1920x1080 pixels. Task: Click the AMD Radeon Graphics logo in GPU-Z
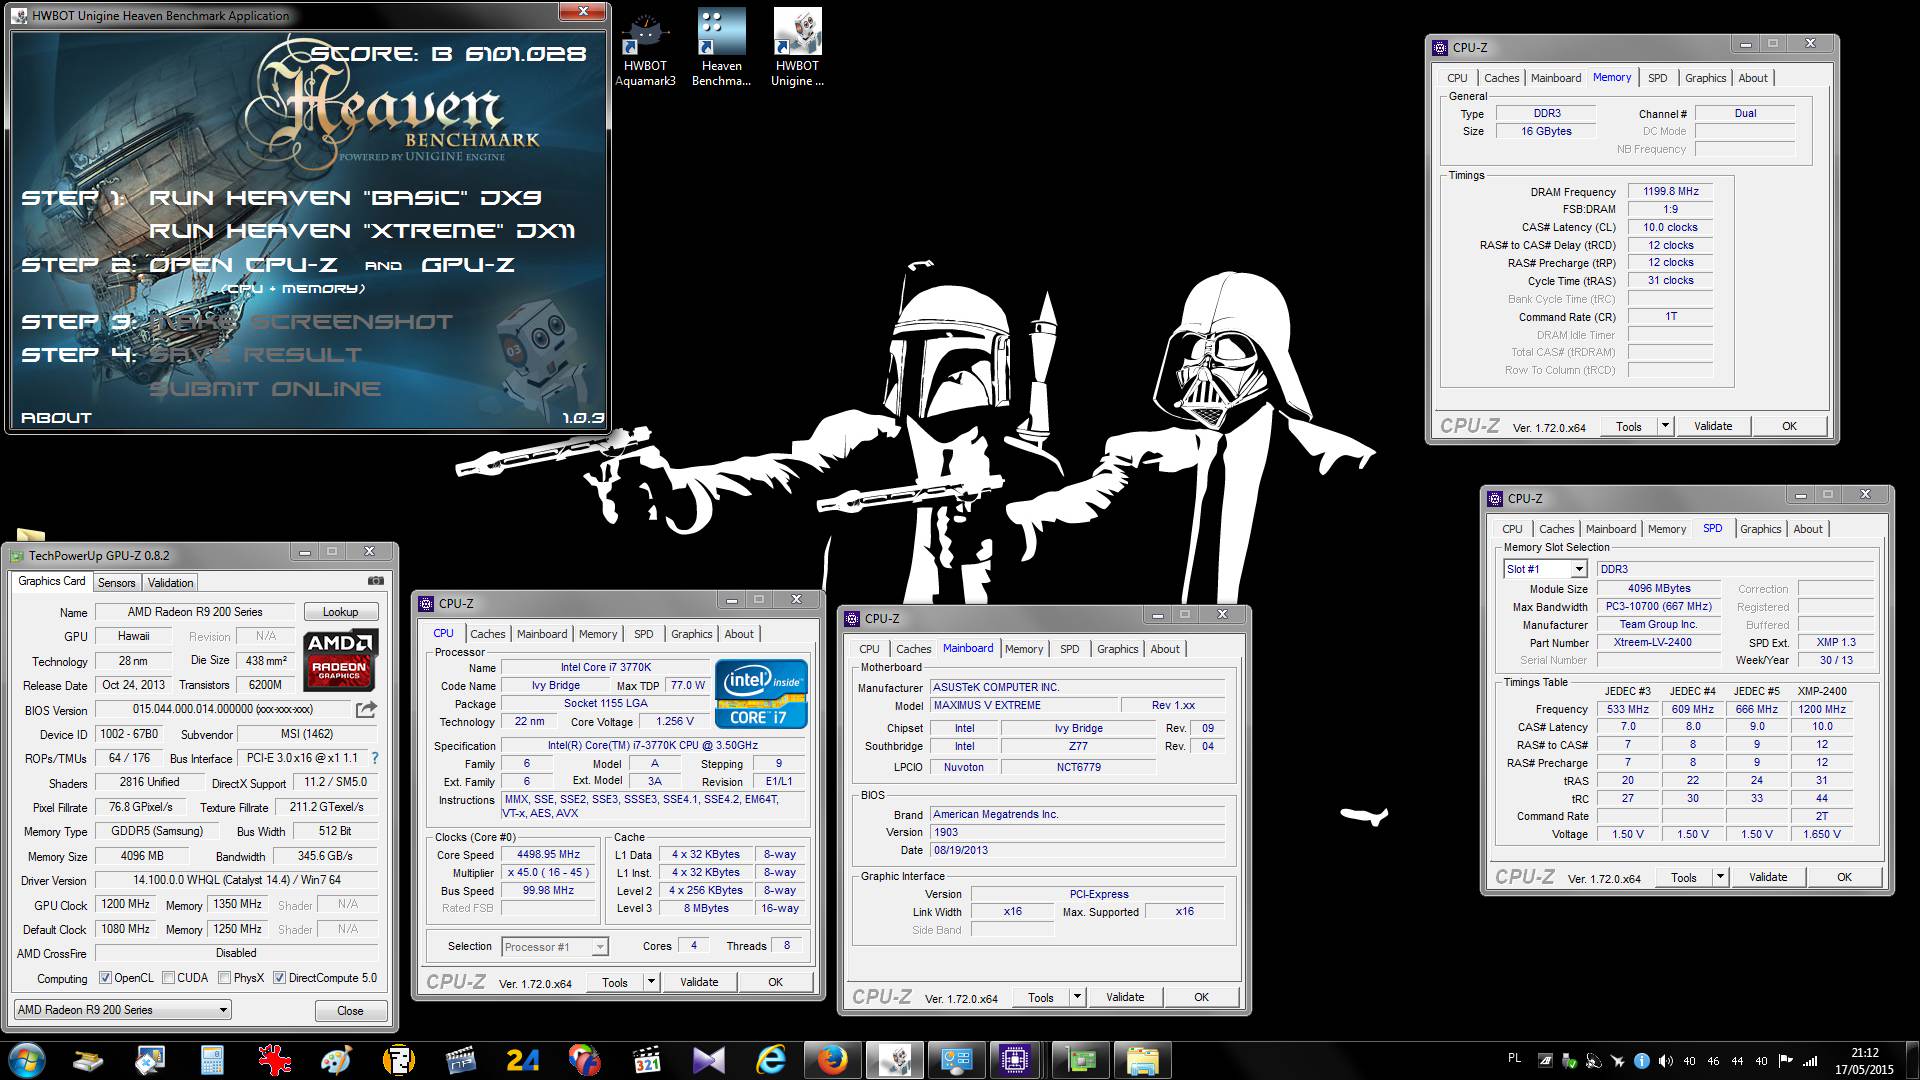[339, 660]
